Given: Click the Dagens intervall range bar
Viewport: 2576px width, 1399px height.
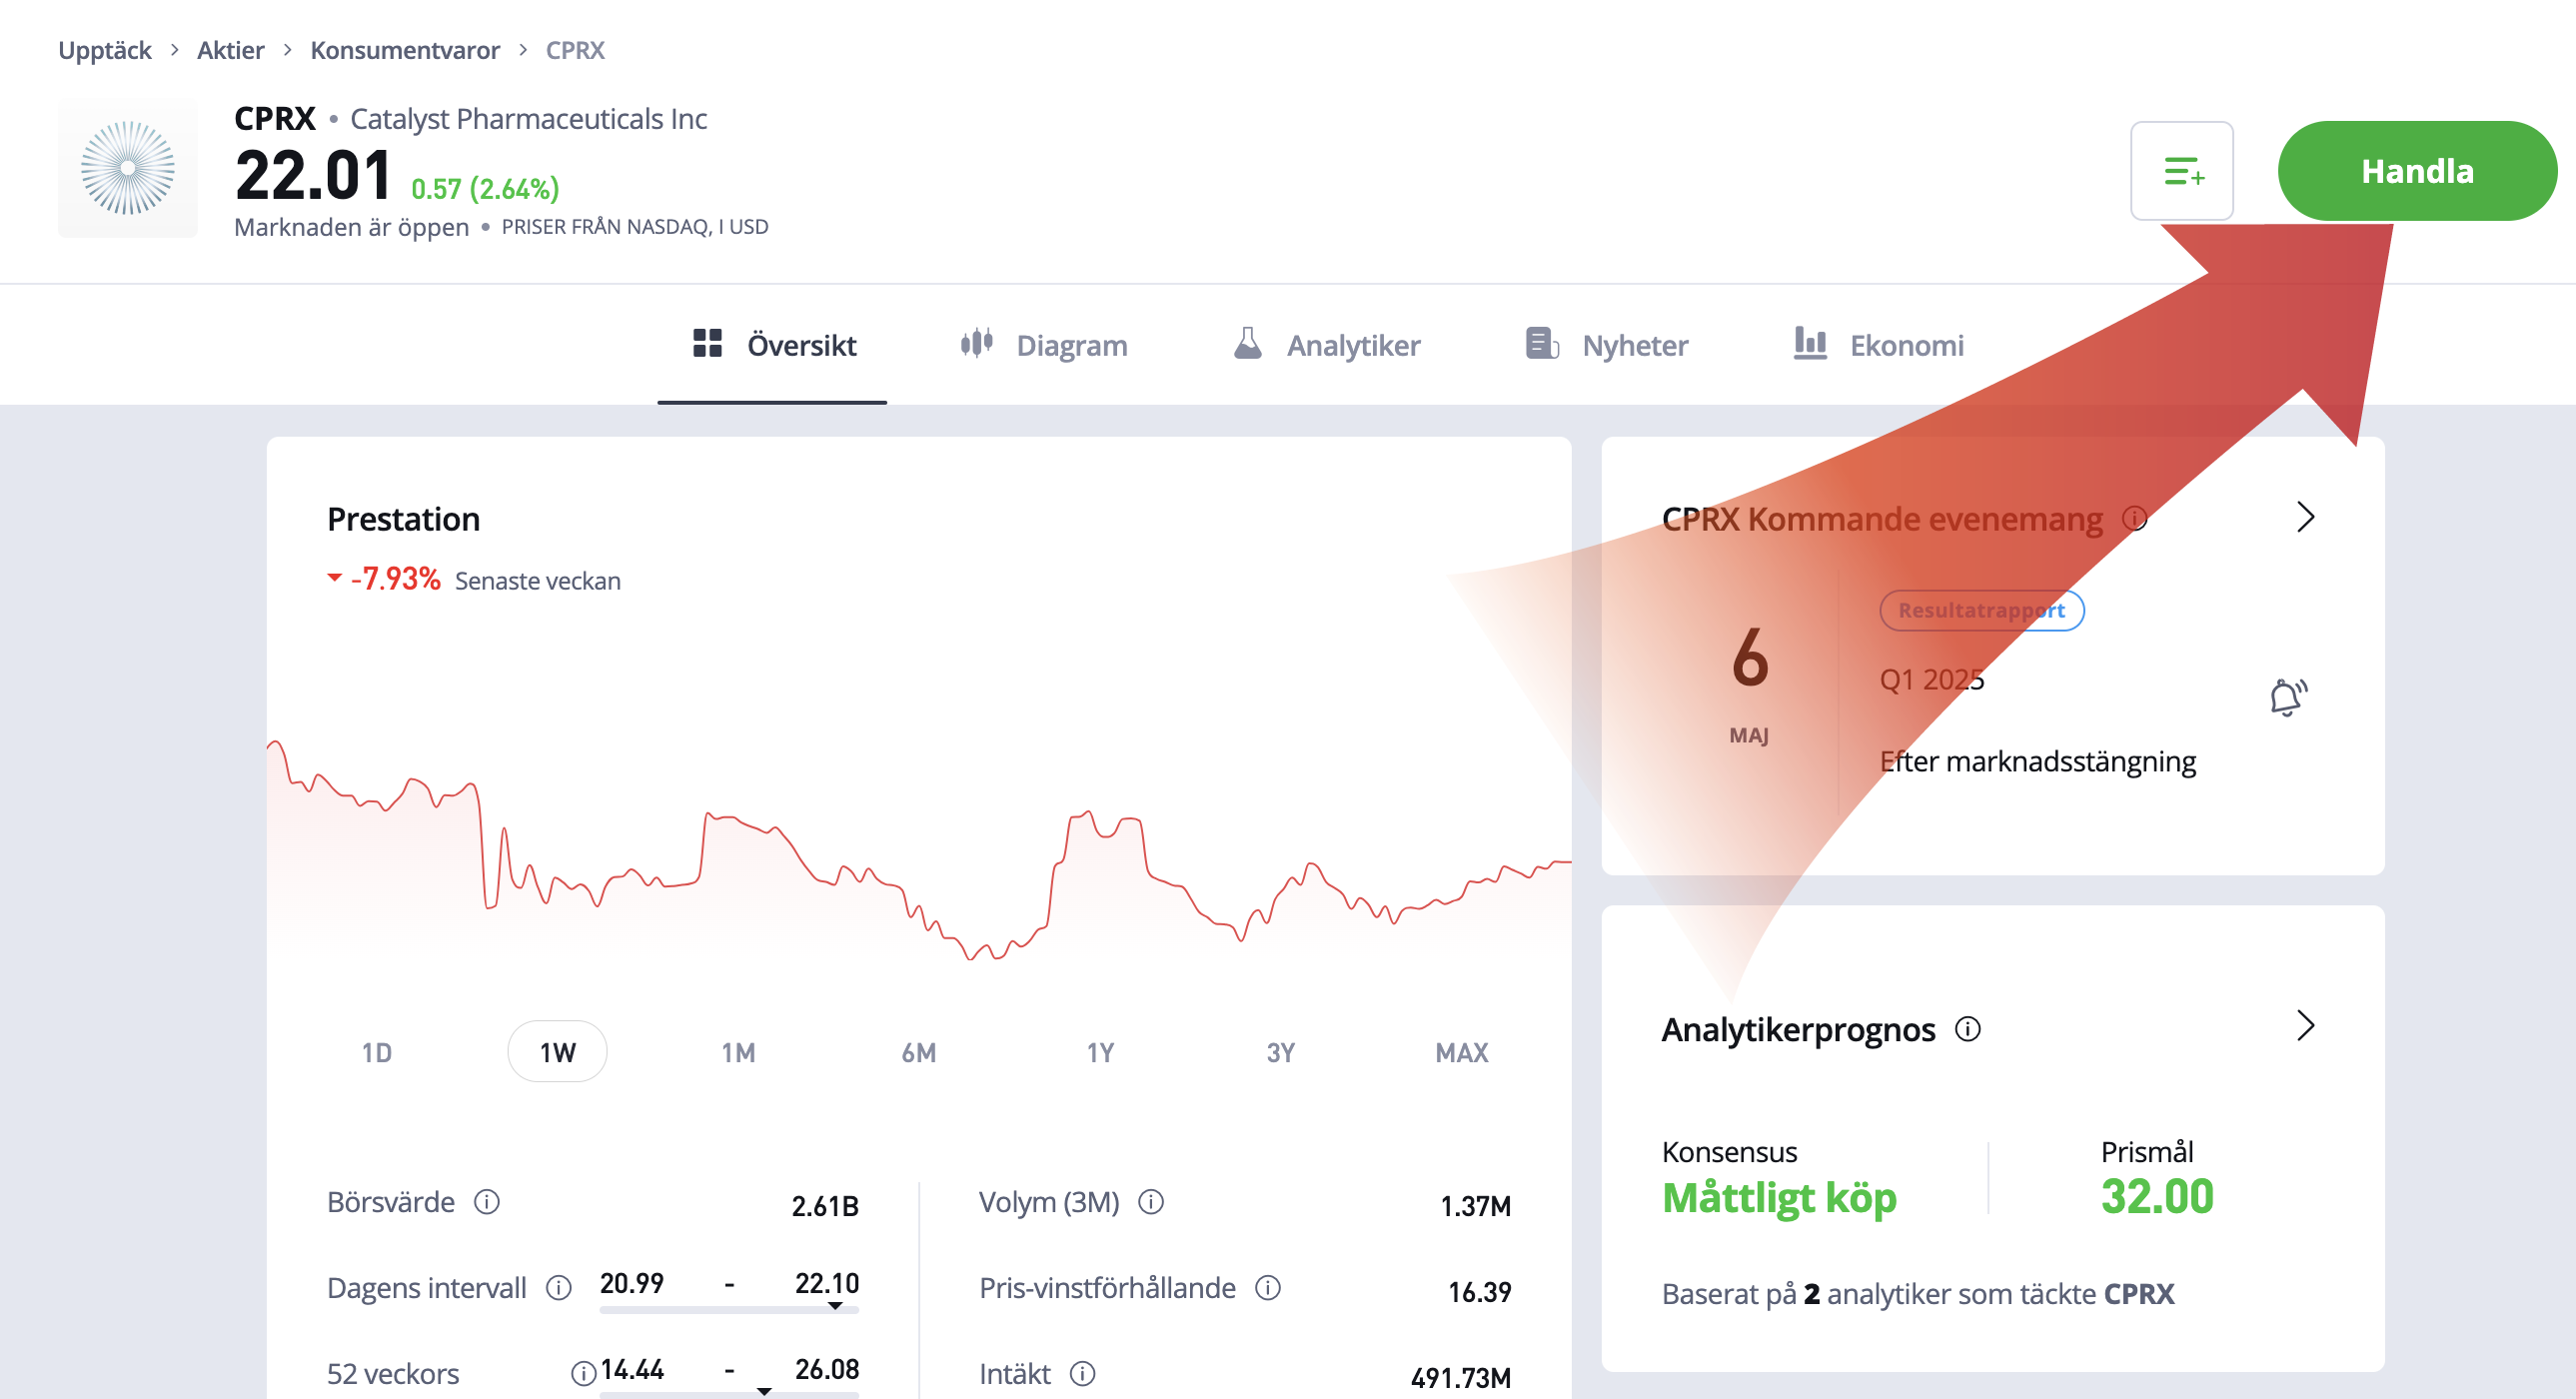Looking at the screenshot, I should pos(729,1308).
